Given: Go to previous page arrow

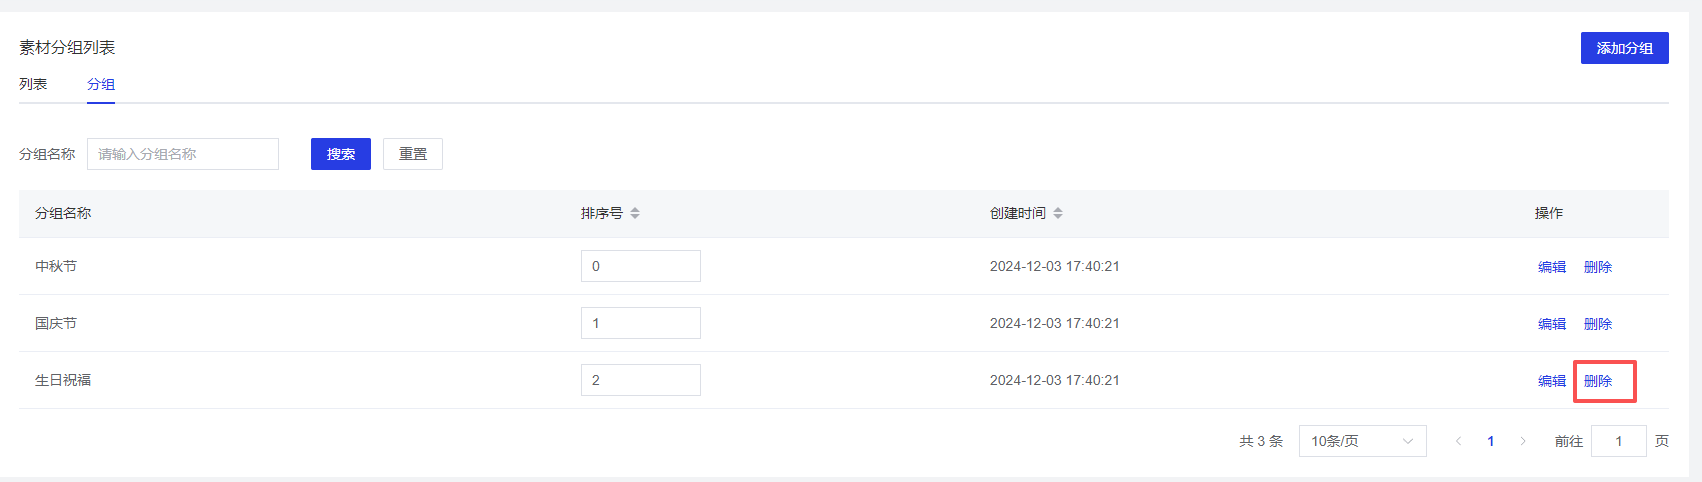Looking at the screenshot, I should point(1458,441).
